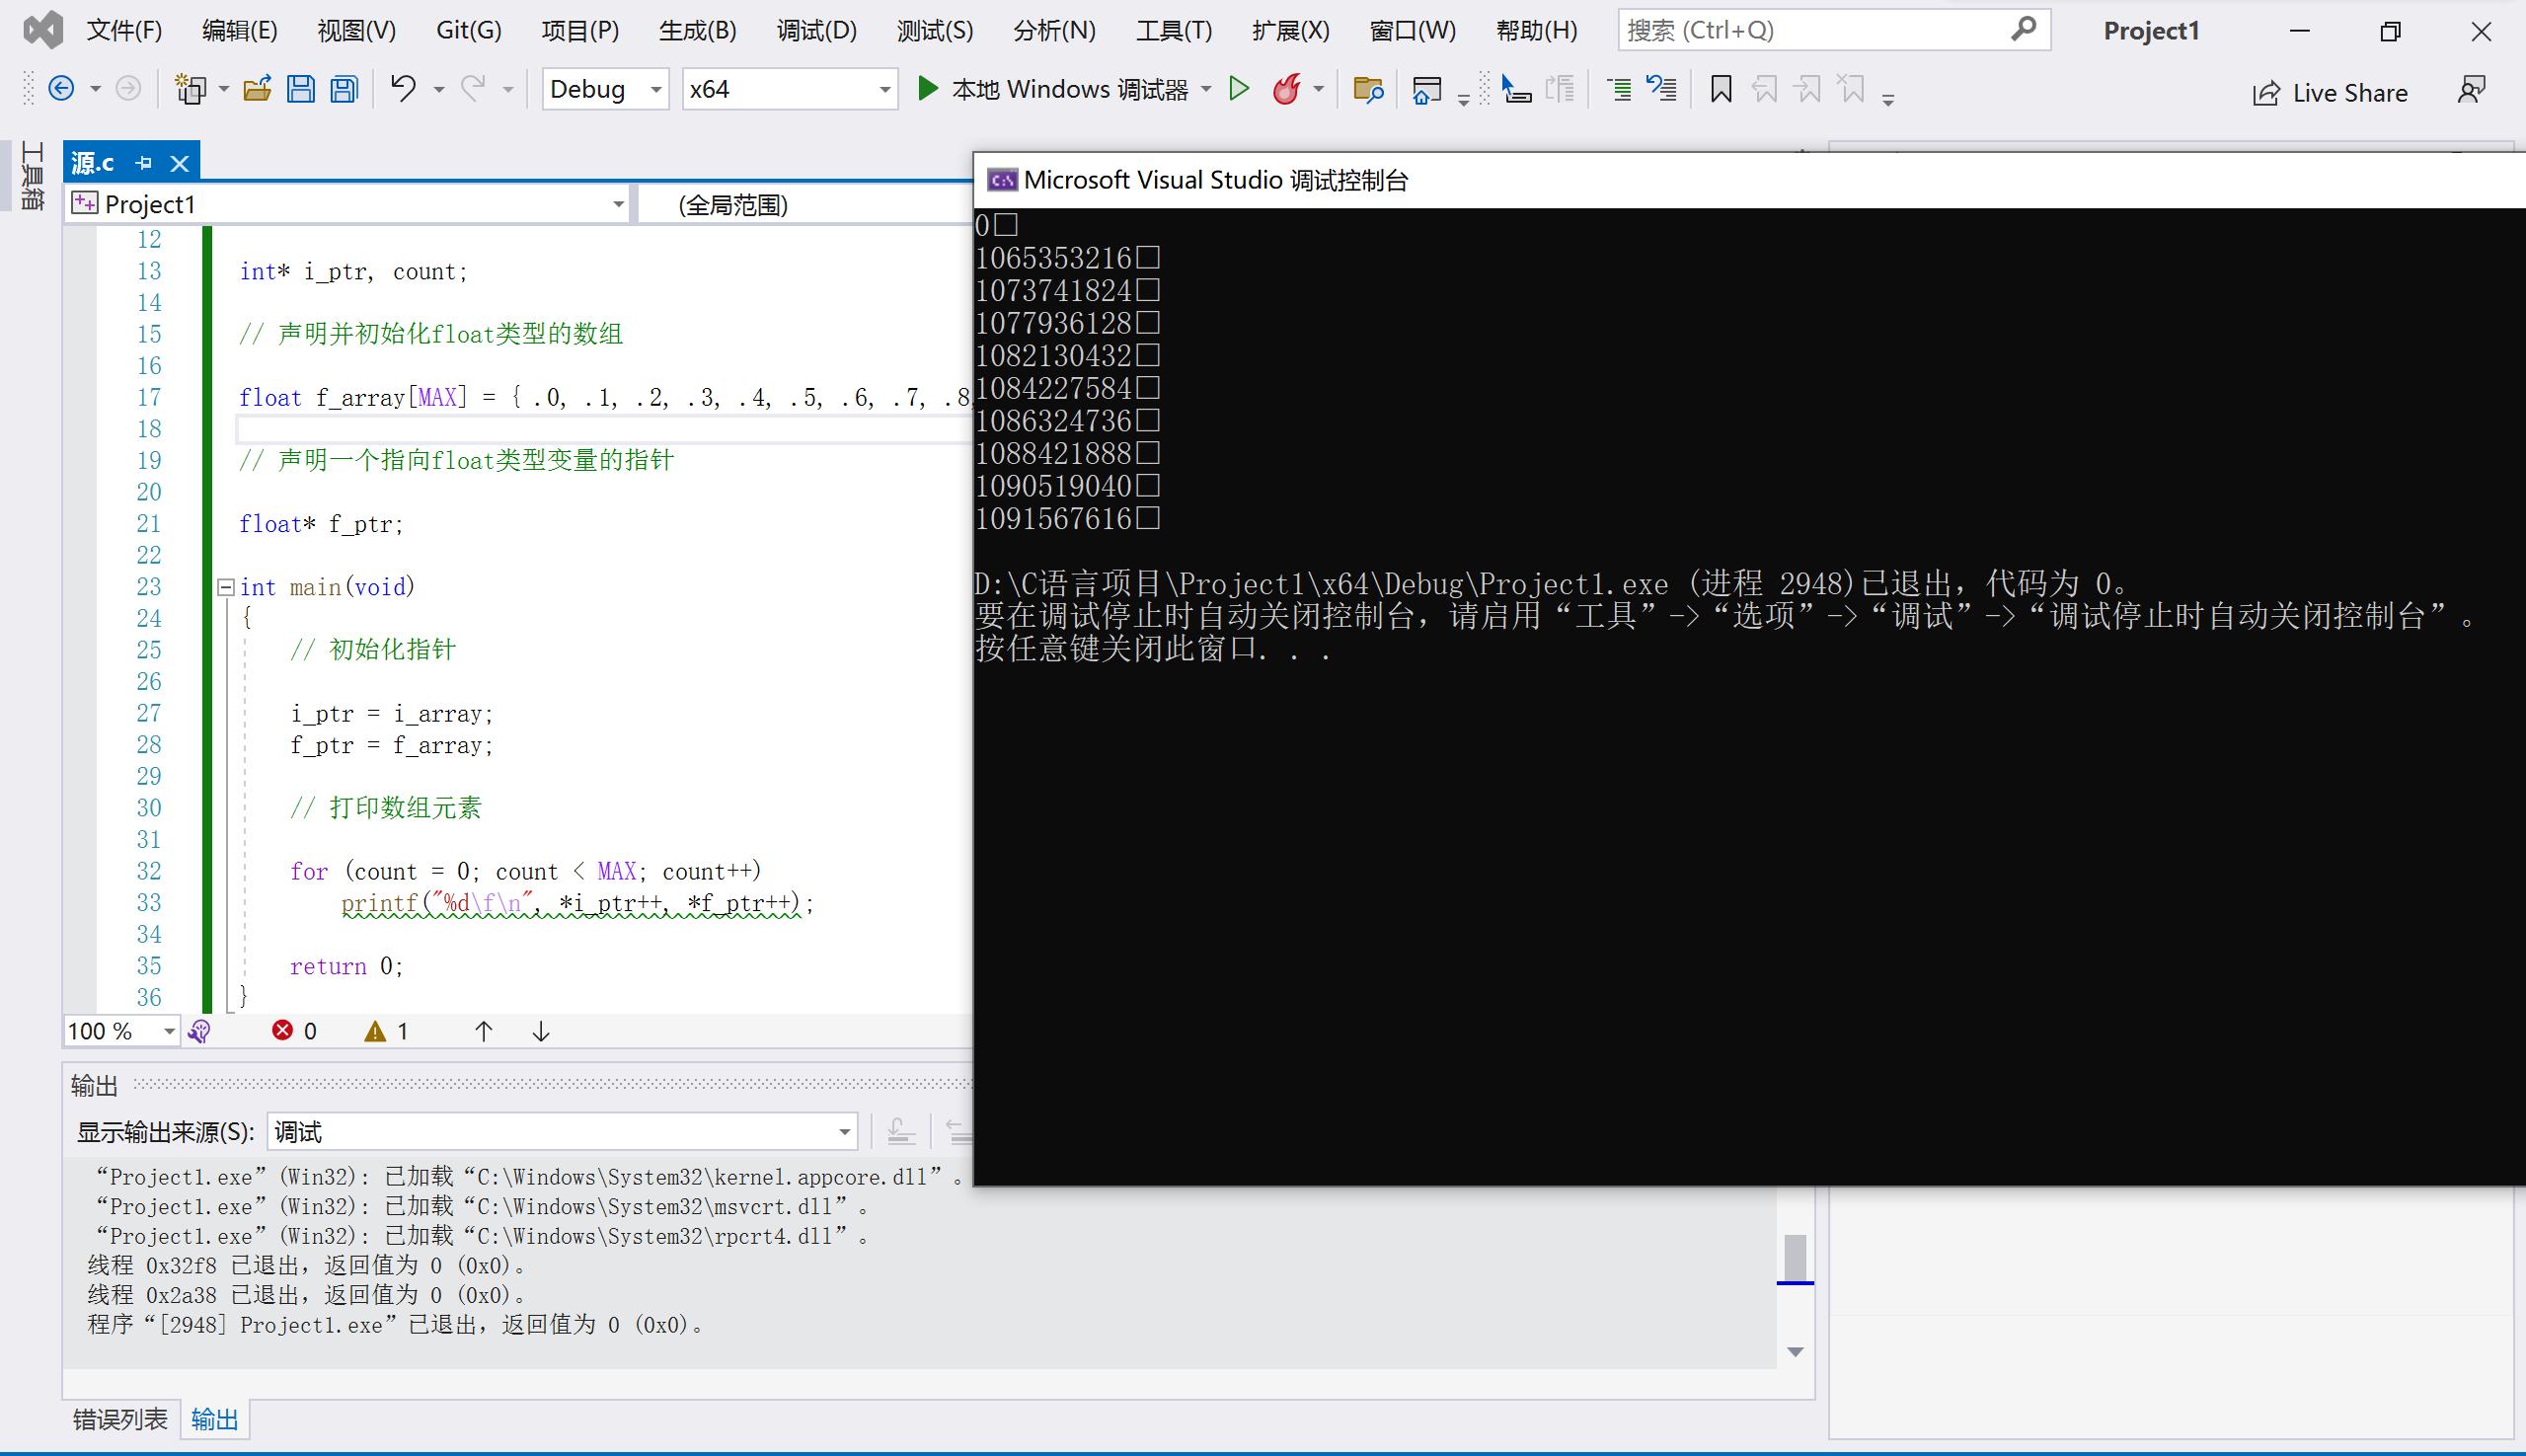Click the debug console title bar
This screenshot has width=2526, height=1456.
[x=1749, y=180]
